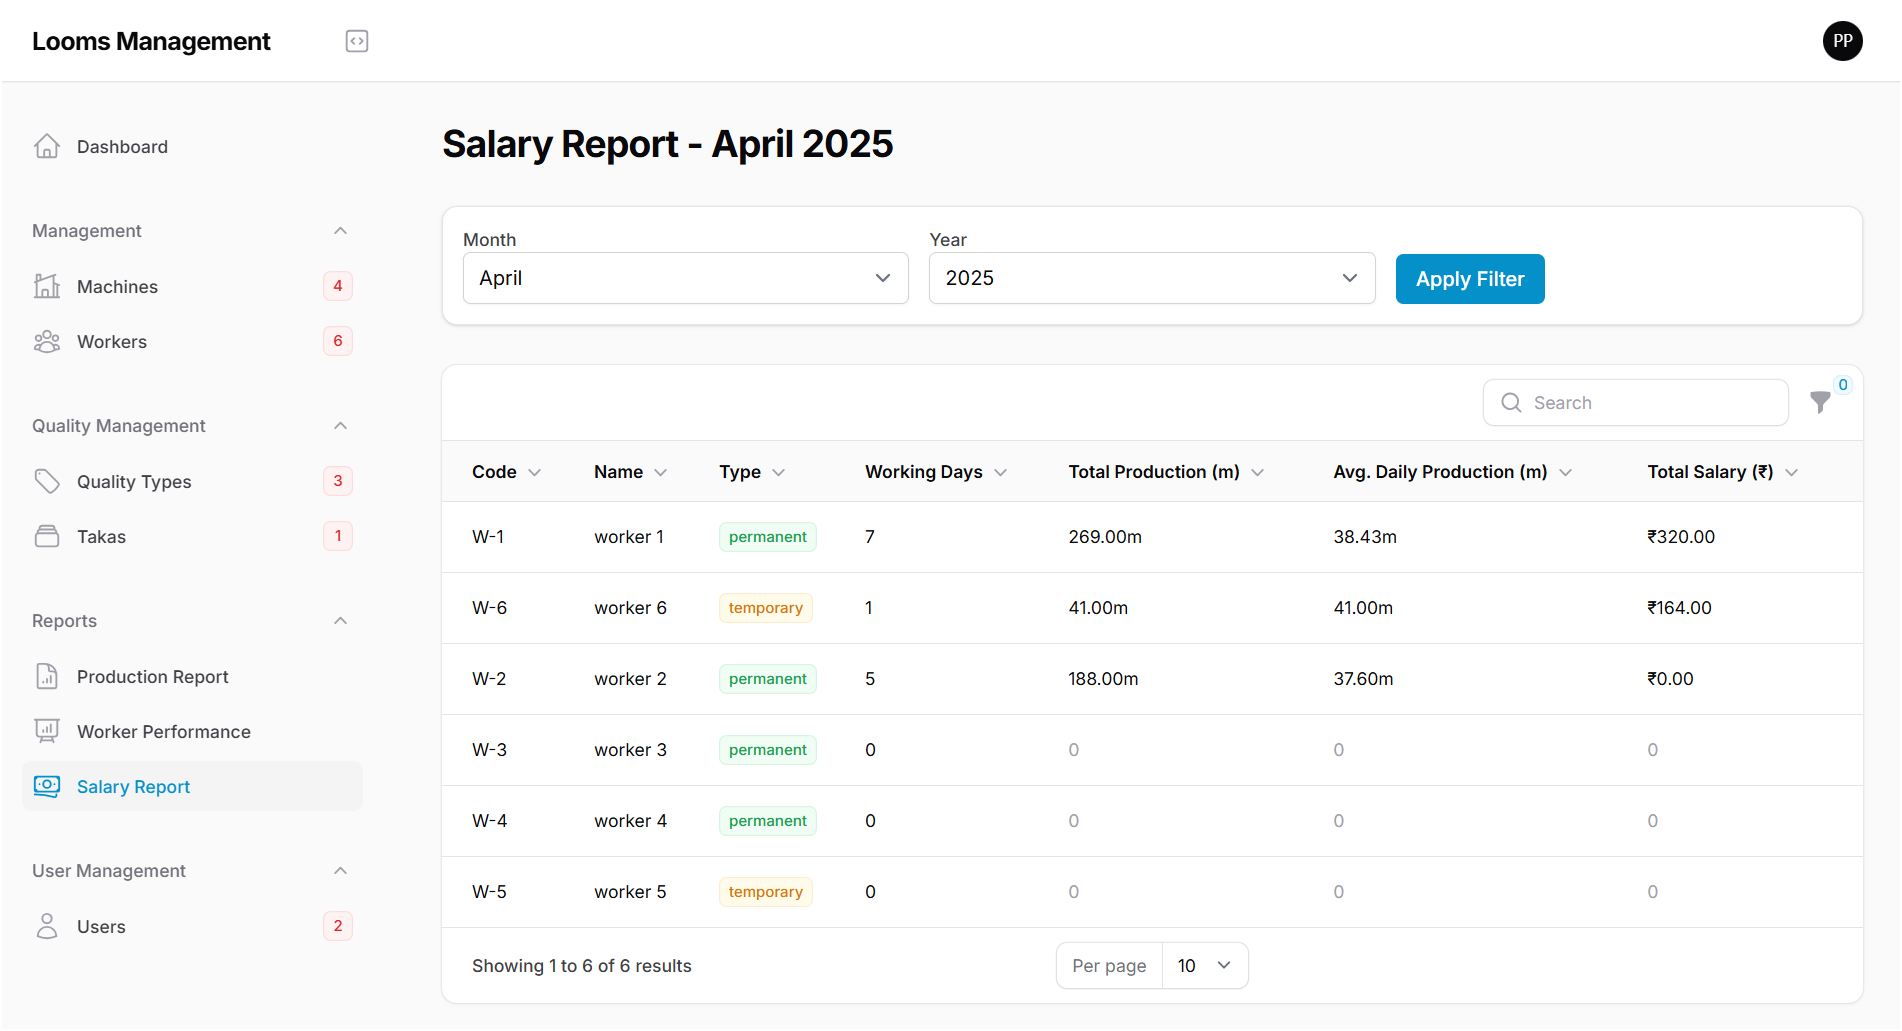Open the Year dropdown showing 2025
Viewport: 1902px width, 1031px height.
click(x=1151, y=278)
